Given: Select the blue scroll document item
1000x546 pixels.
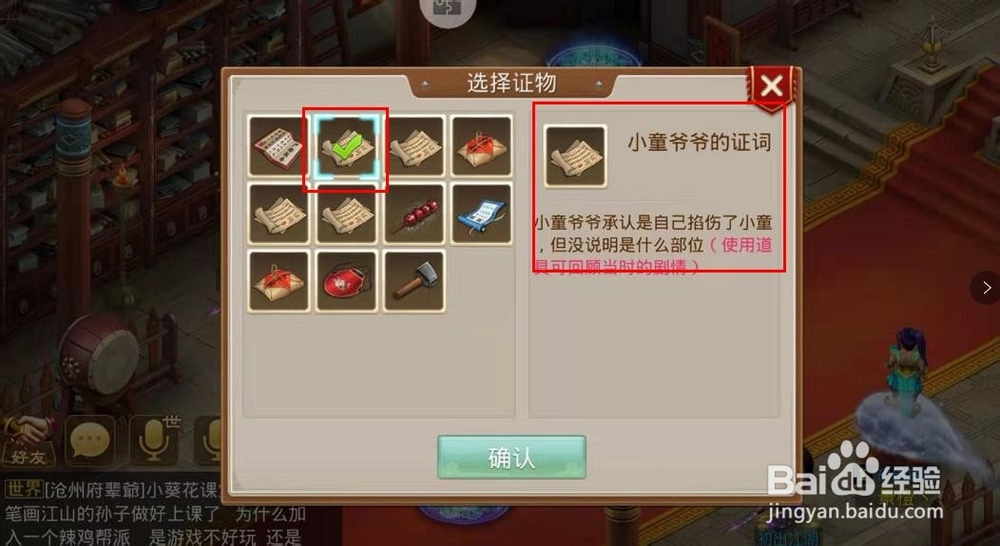Looking at the screenshot, I should click(x=482, y=214).
